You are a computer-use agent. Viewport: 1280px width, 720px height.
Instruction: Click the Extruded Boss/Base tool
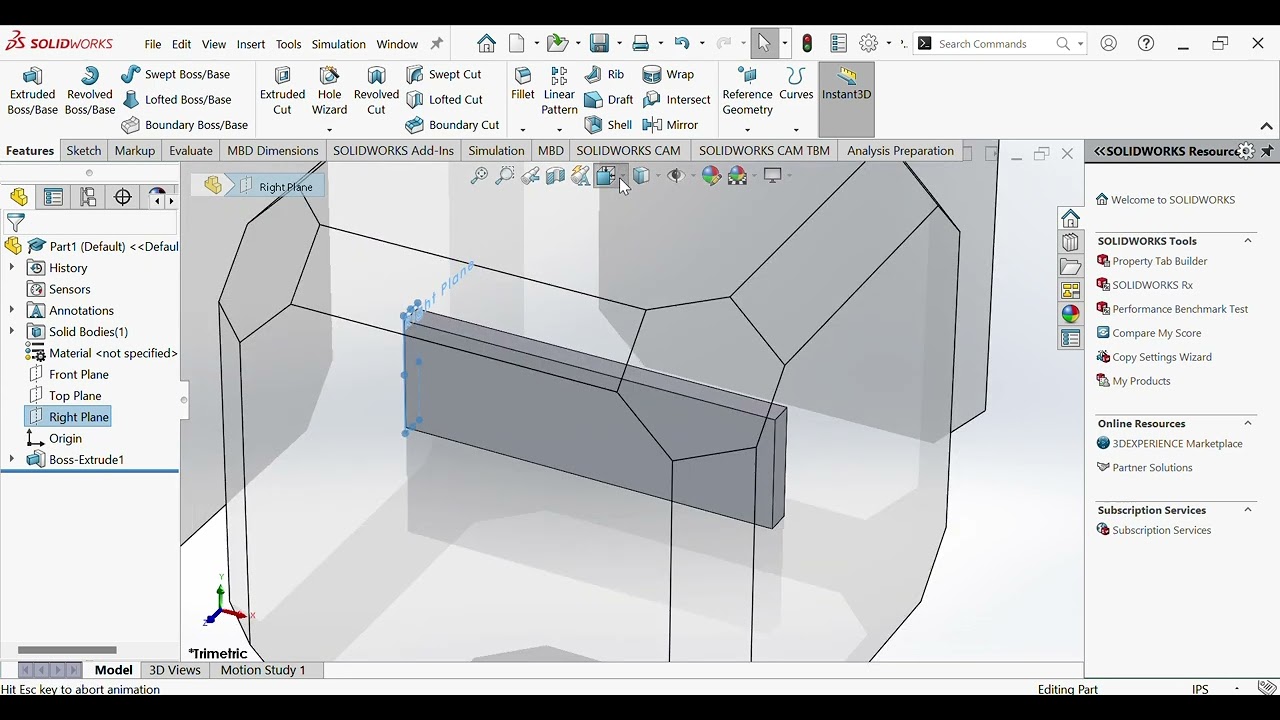32,91
